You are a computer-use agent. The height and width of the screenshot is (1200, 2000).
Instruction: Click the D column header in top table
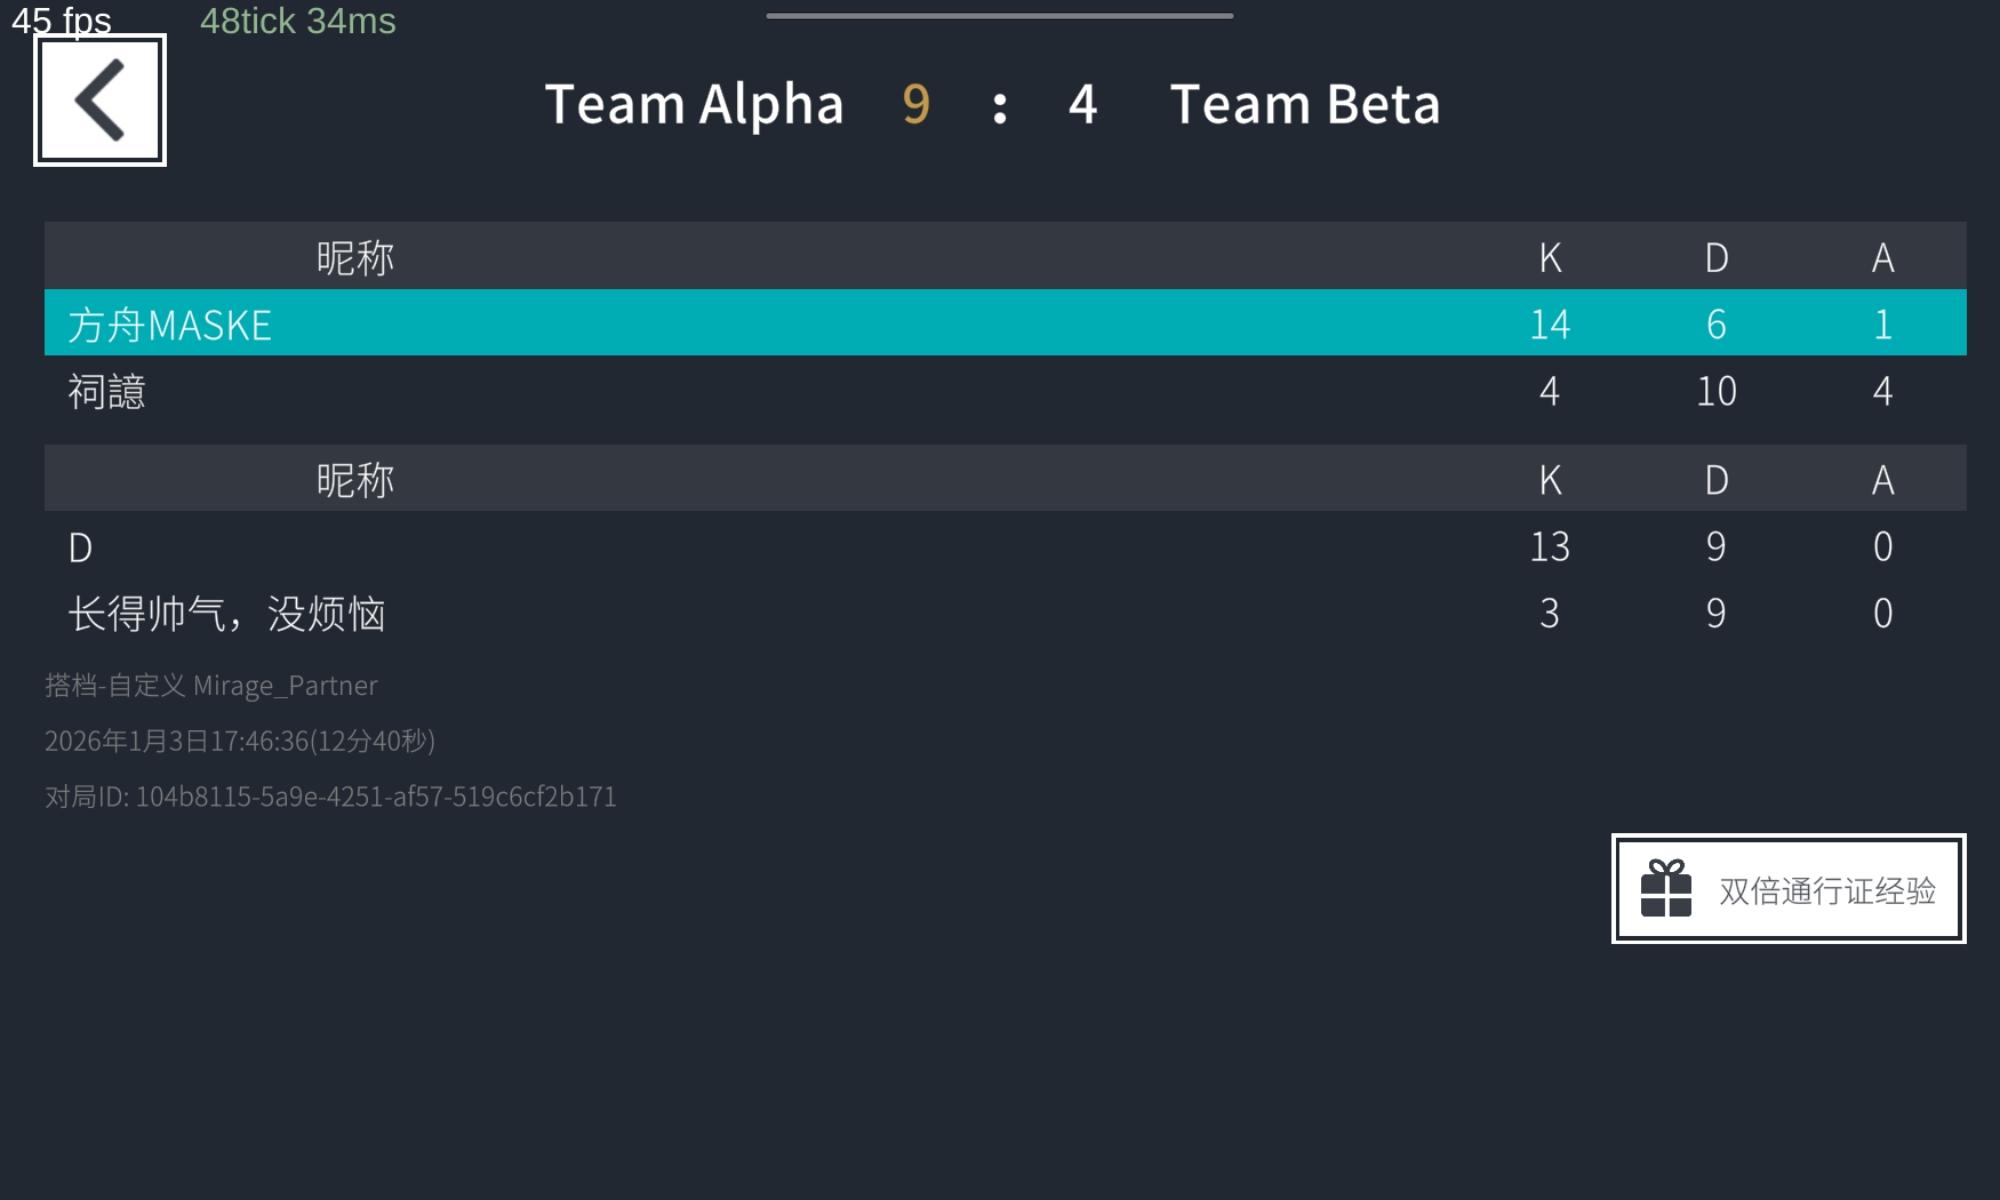[1716, 258]
